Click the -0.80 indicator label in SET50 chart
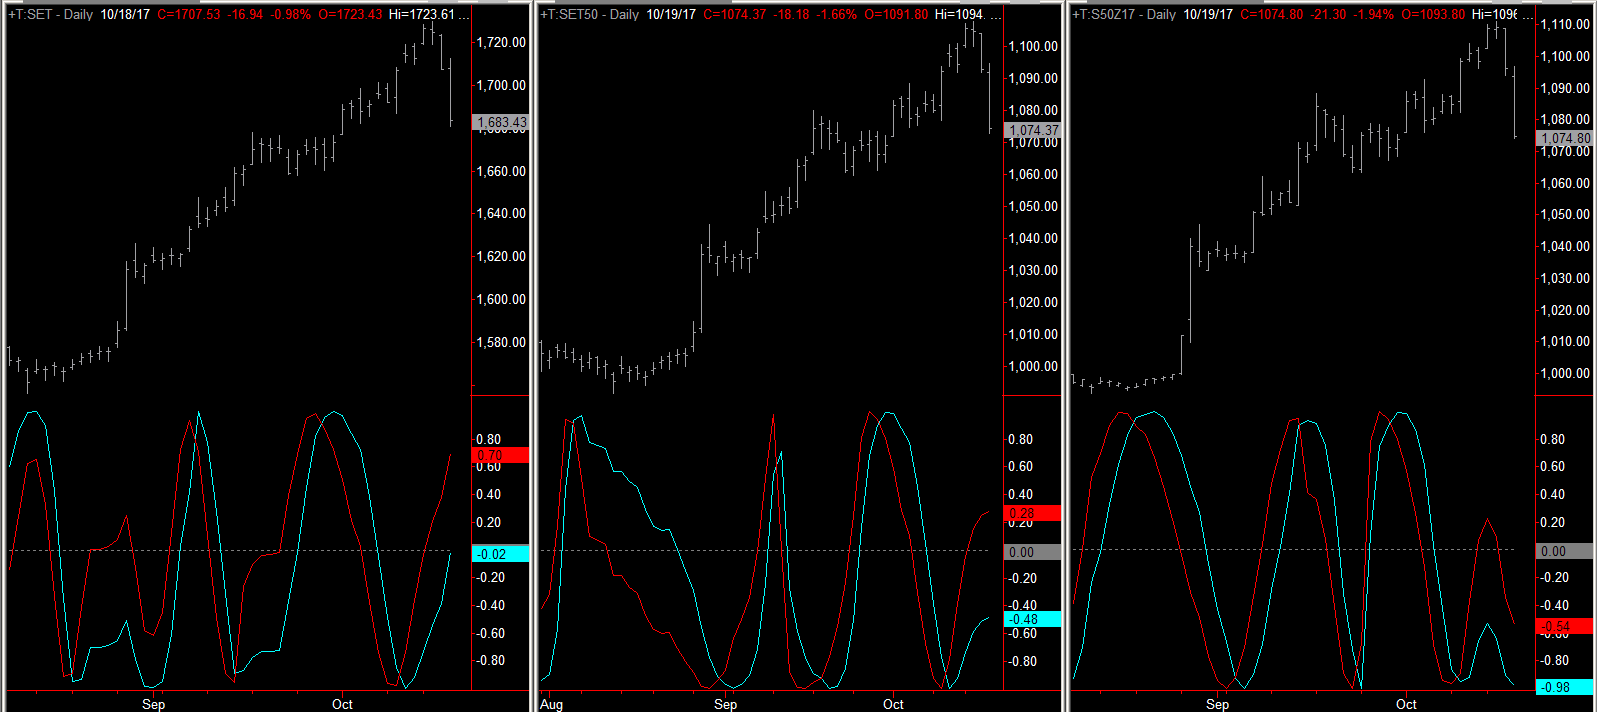1597x712 pixels. click(x=1021, y=661)
